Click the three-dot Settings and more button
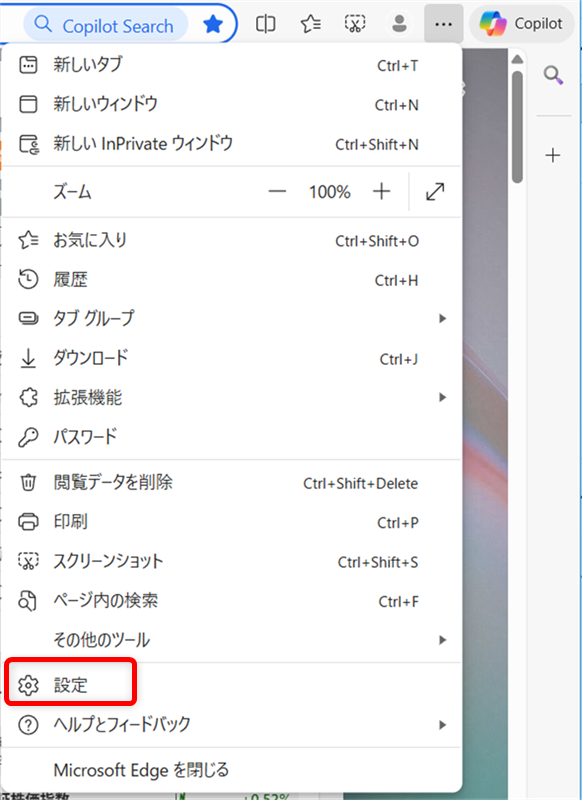582x800 pixels. click(443, 24)
